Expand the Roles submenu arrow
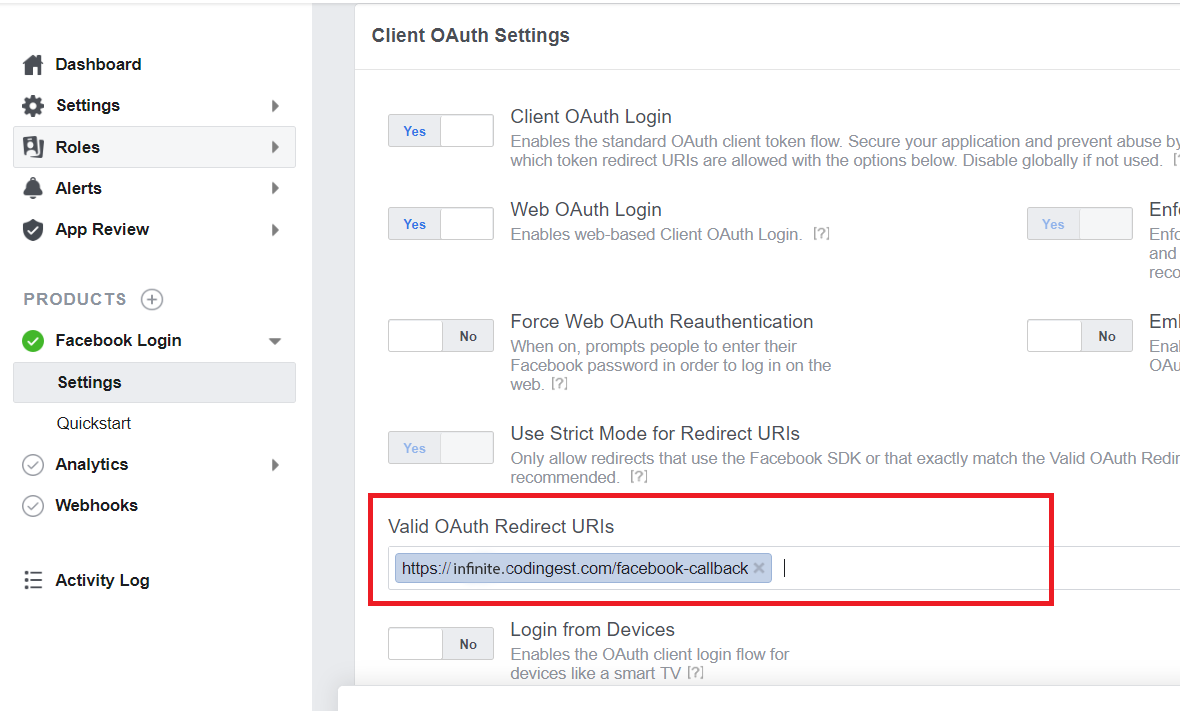The height and width of the screenshot is (711, 1180). pos(275,147)
